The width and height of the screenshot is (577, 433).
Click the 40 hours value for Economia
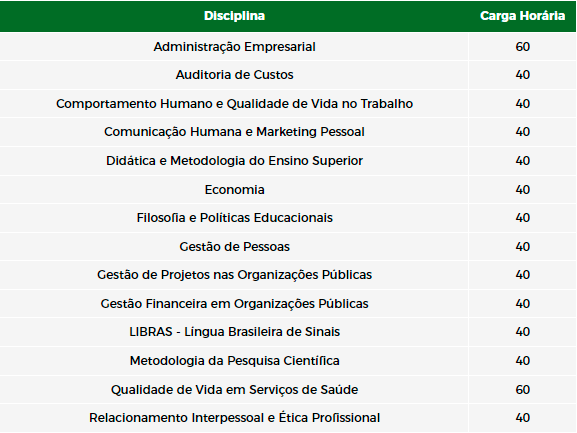pyautogui.click(x=523, y=189)
